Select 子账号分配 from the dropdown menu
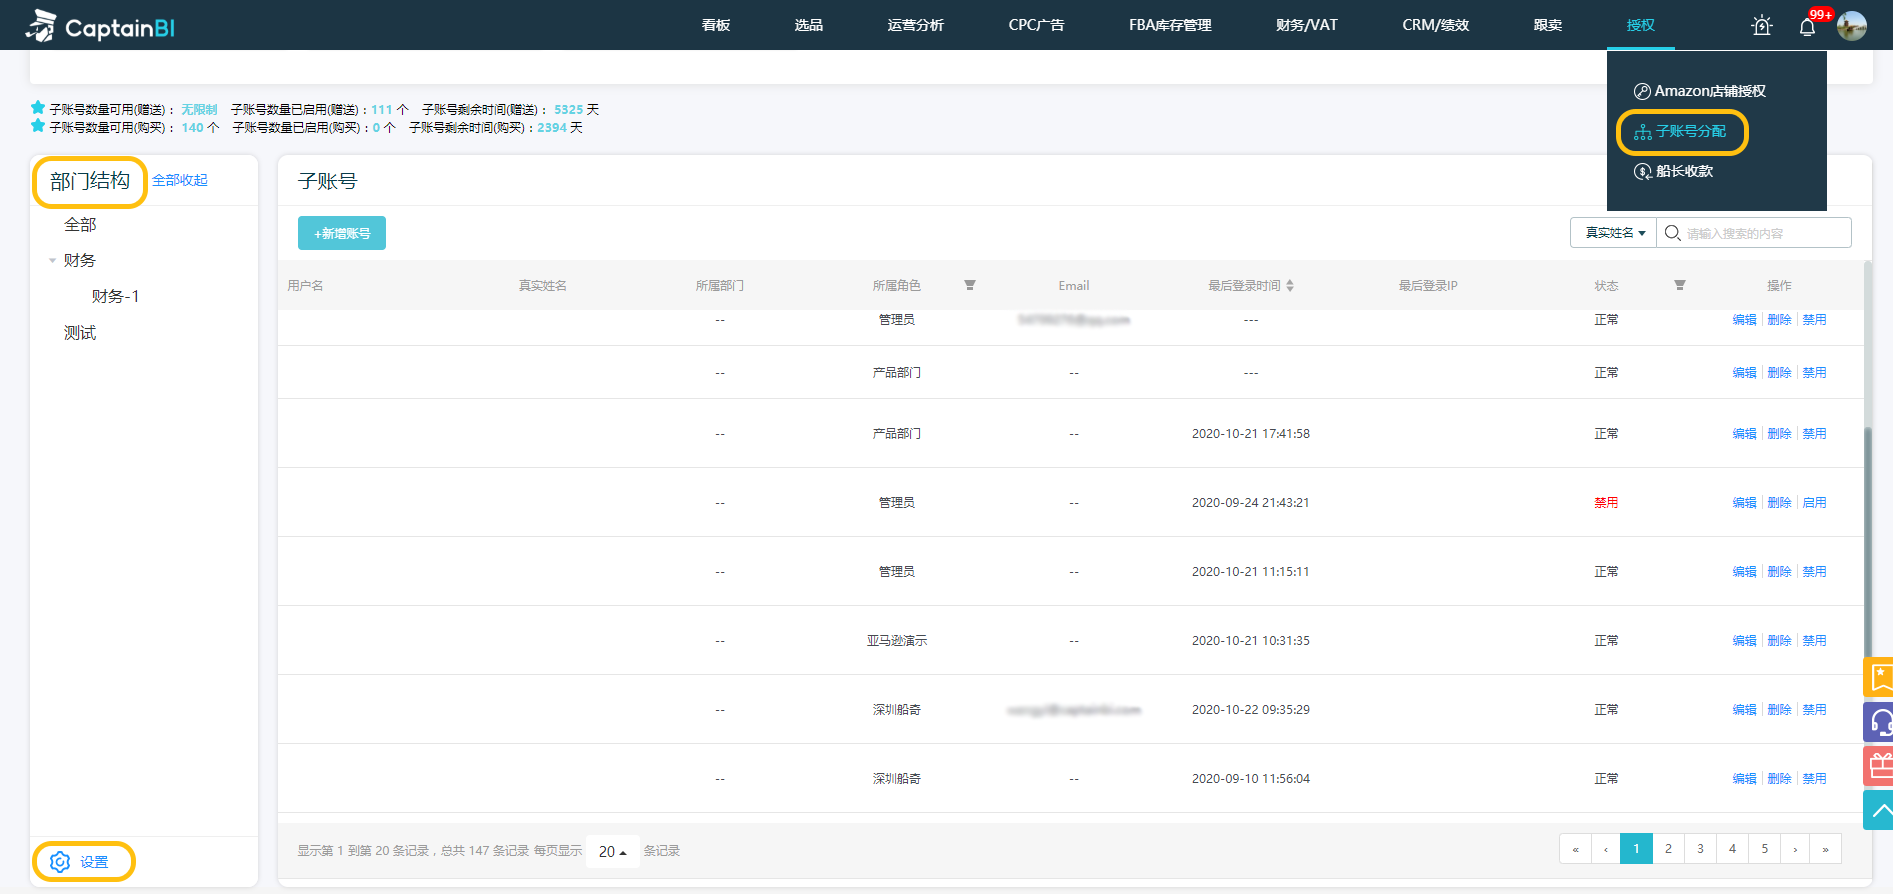 tap(1691, 132)
